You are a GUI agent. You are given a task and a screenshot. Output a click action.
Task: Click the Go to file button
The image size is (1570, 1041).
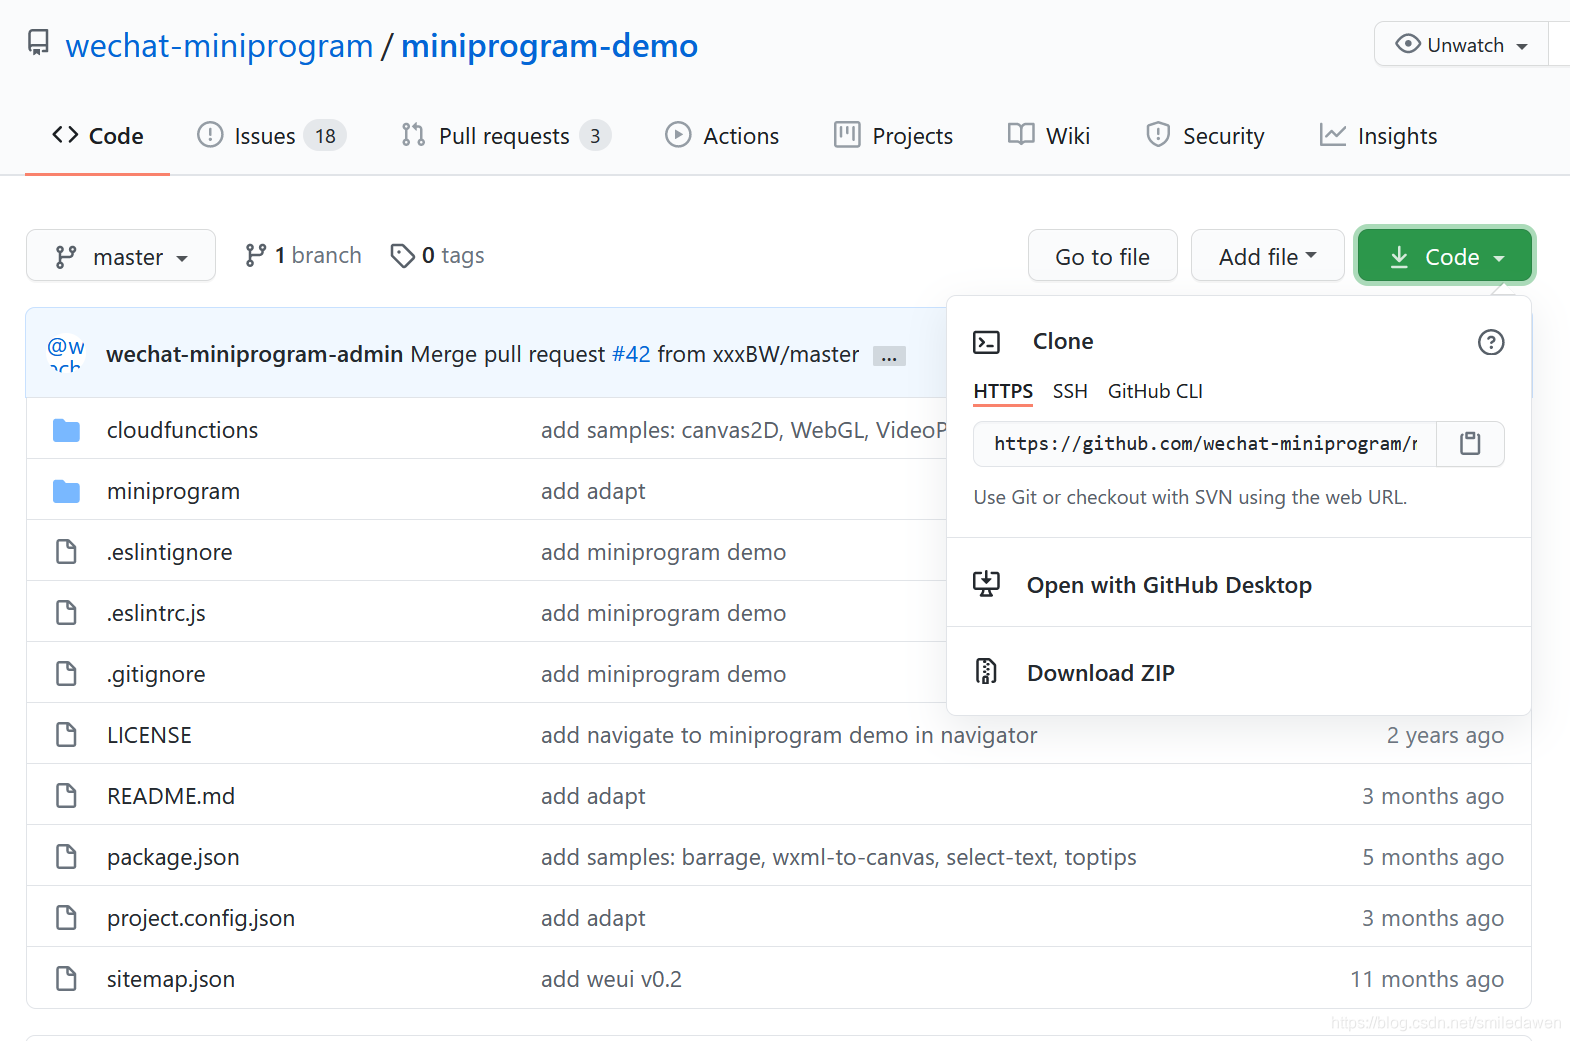coord(1103,257)
